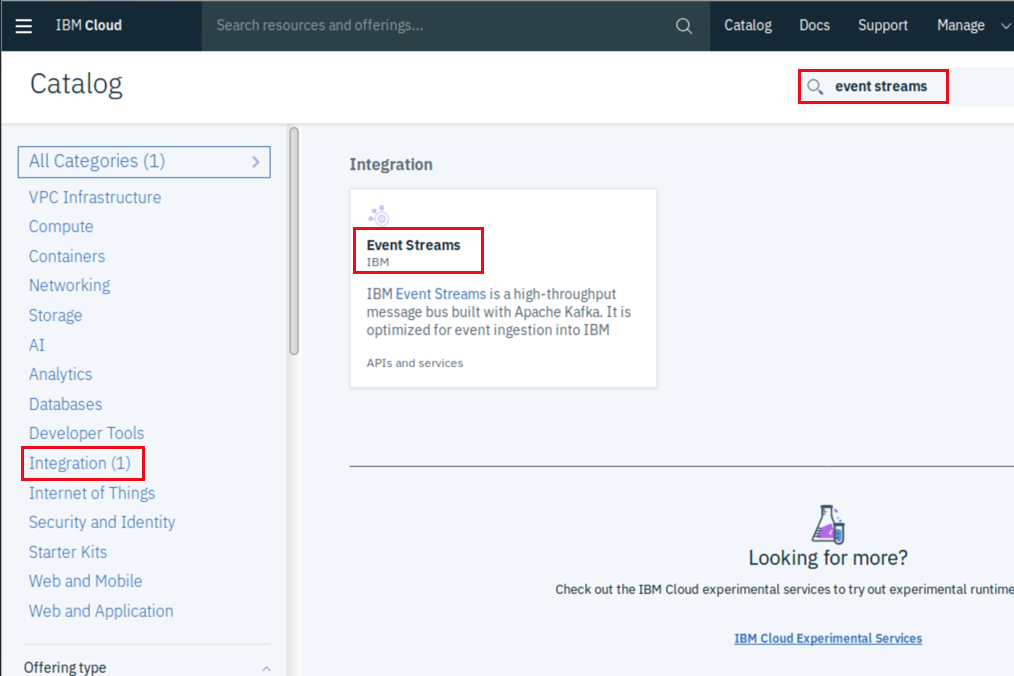Click the catalog search magnifier icon
This screenshot has height=676, width=1014.
pyautogui.click(x=815, y=87)
